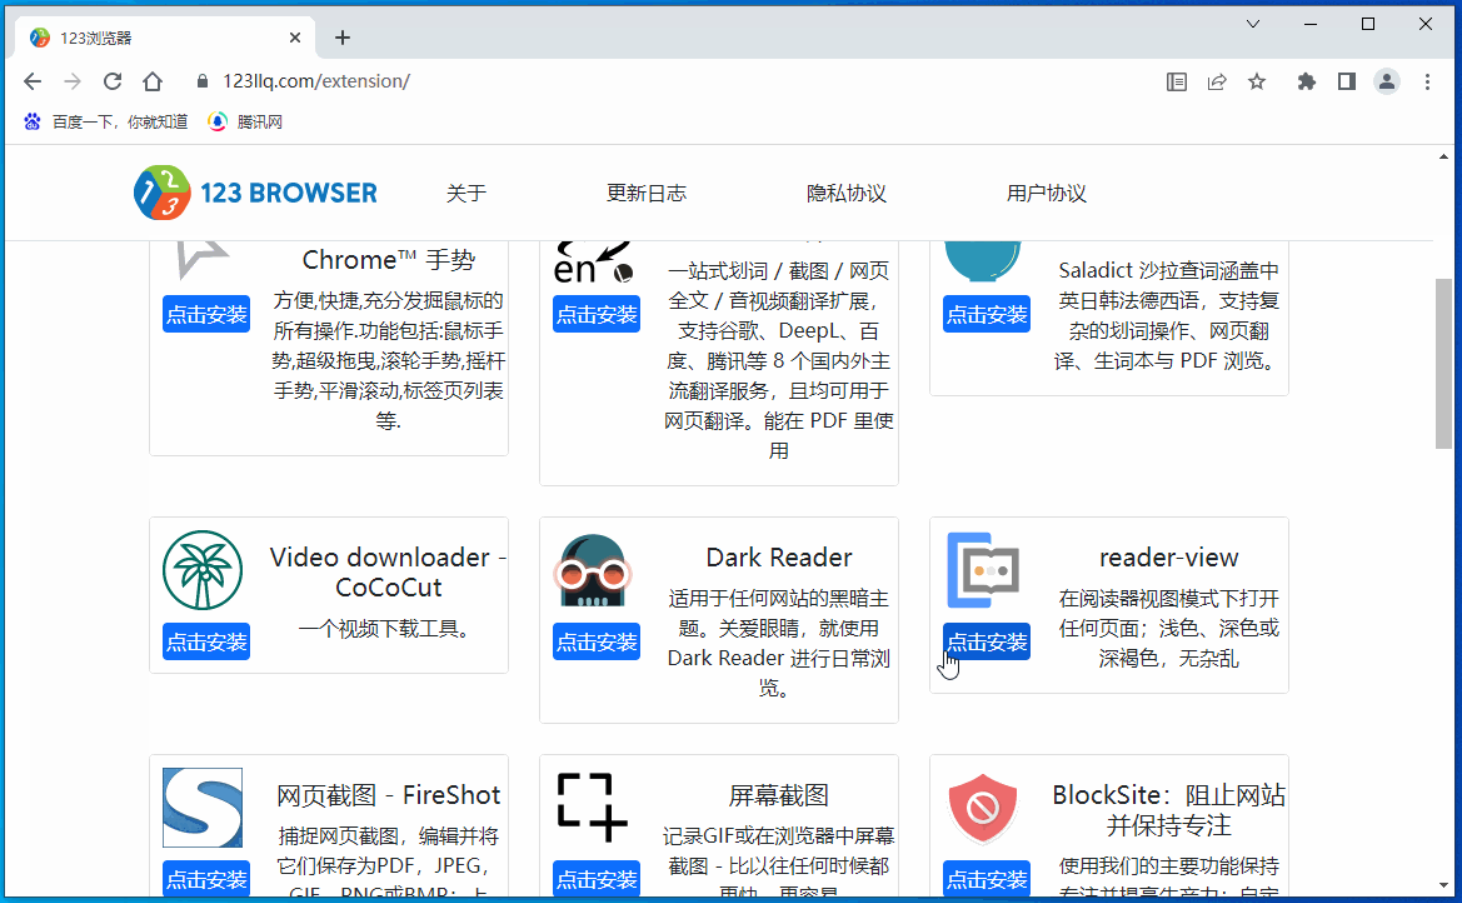
Task: Maximize the browser window
Action: pos(1368,24)
